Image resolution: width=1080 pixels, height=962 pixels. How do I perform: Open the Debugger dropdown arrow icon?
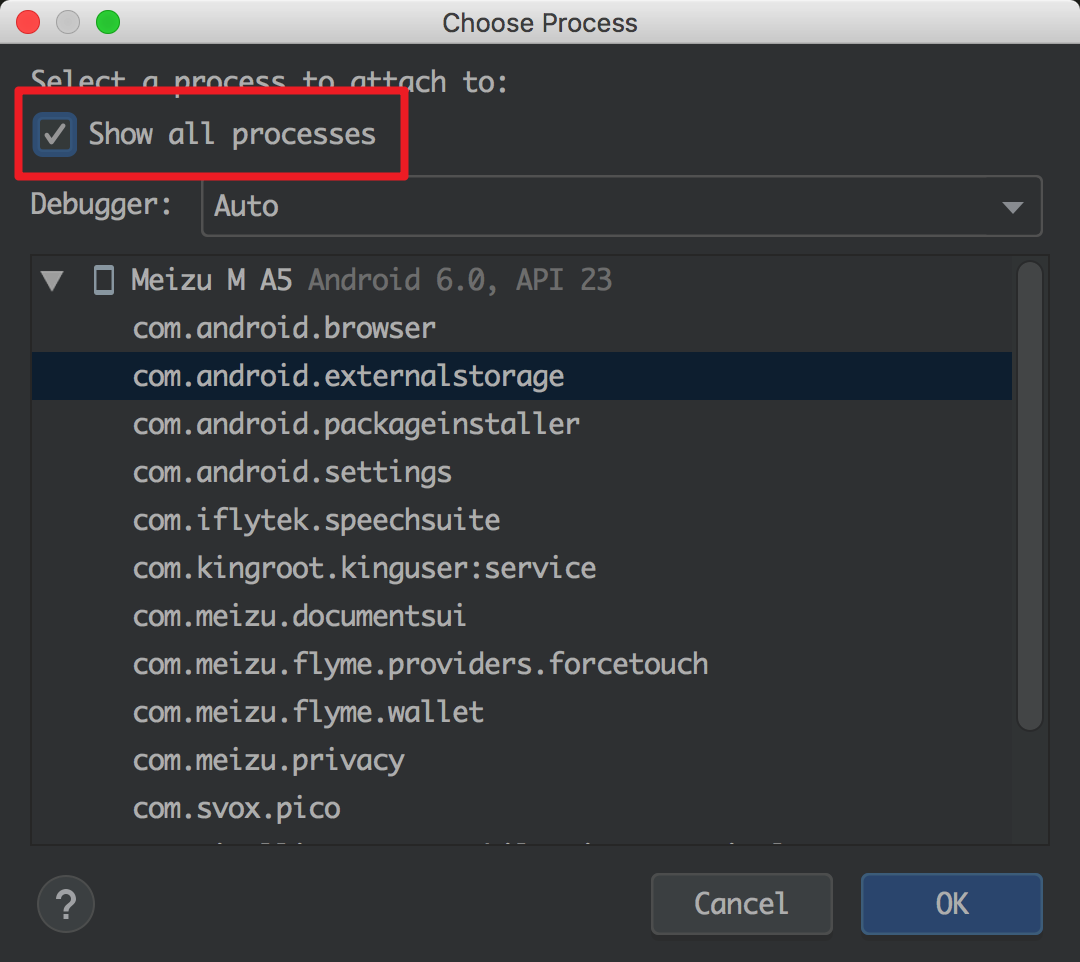[x=1014, y=205]
